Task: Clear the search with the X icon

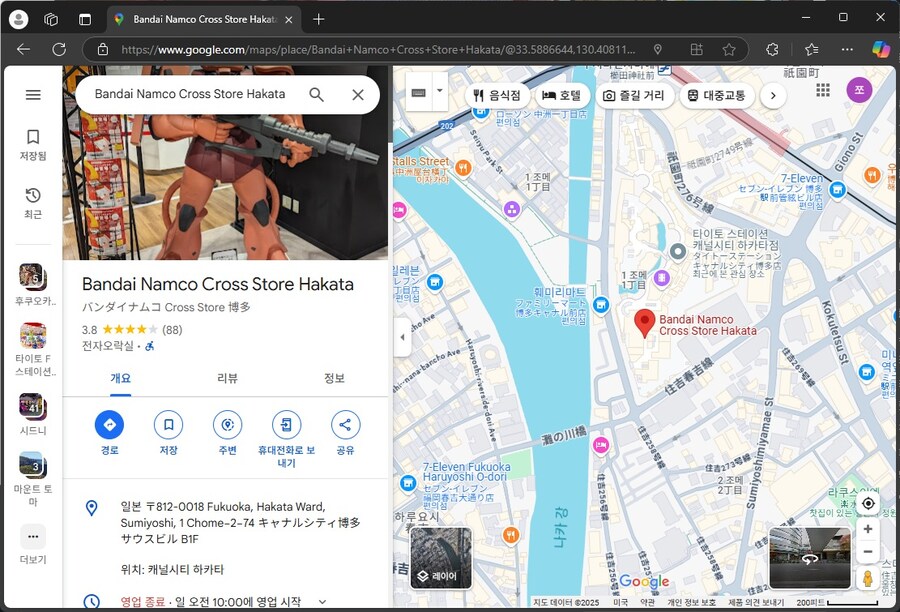Action: (358, 95)
